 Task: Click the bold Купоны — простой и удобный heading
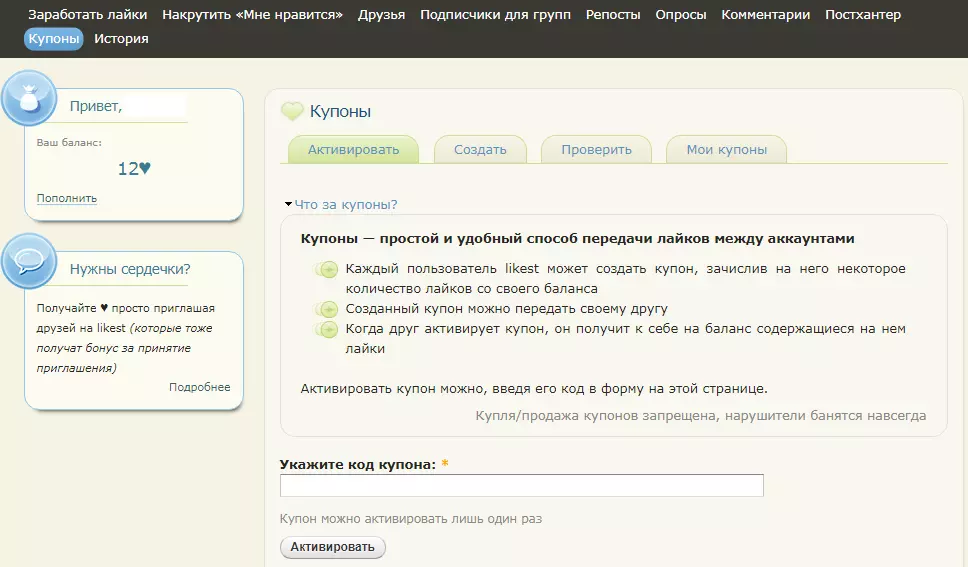coord(577,238)
